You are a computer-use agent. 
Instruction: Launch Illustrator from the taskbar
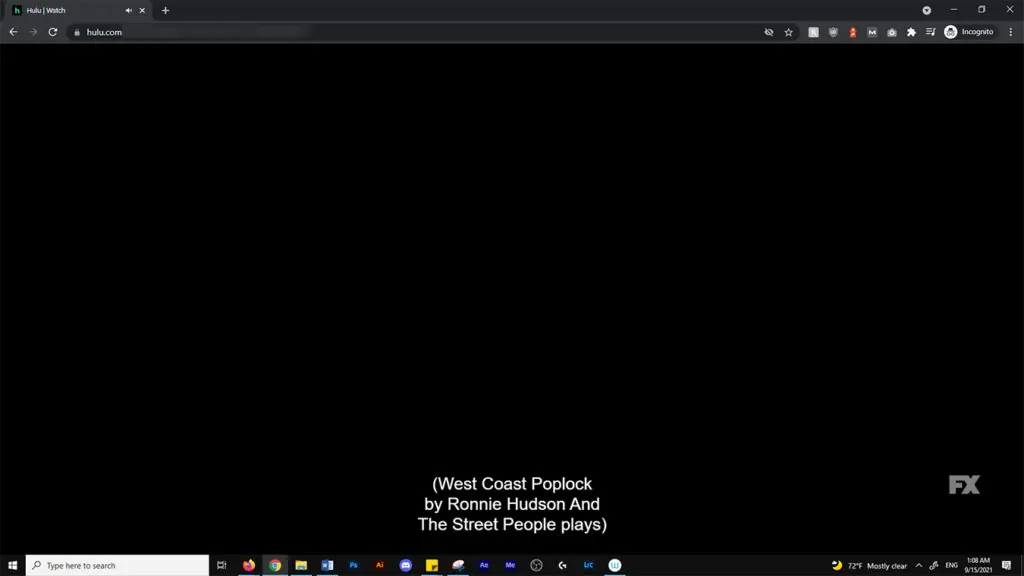[379, 566]
